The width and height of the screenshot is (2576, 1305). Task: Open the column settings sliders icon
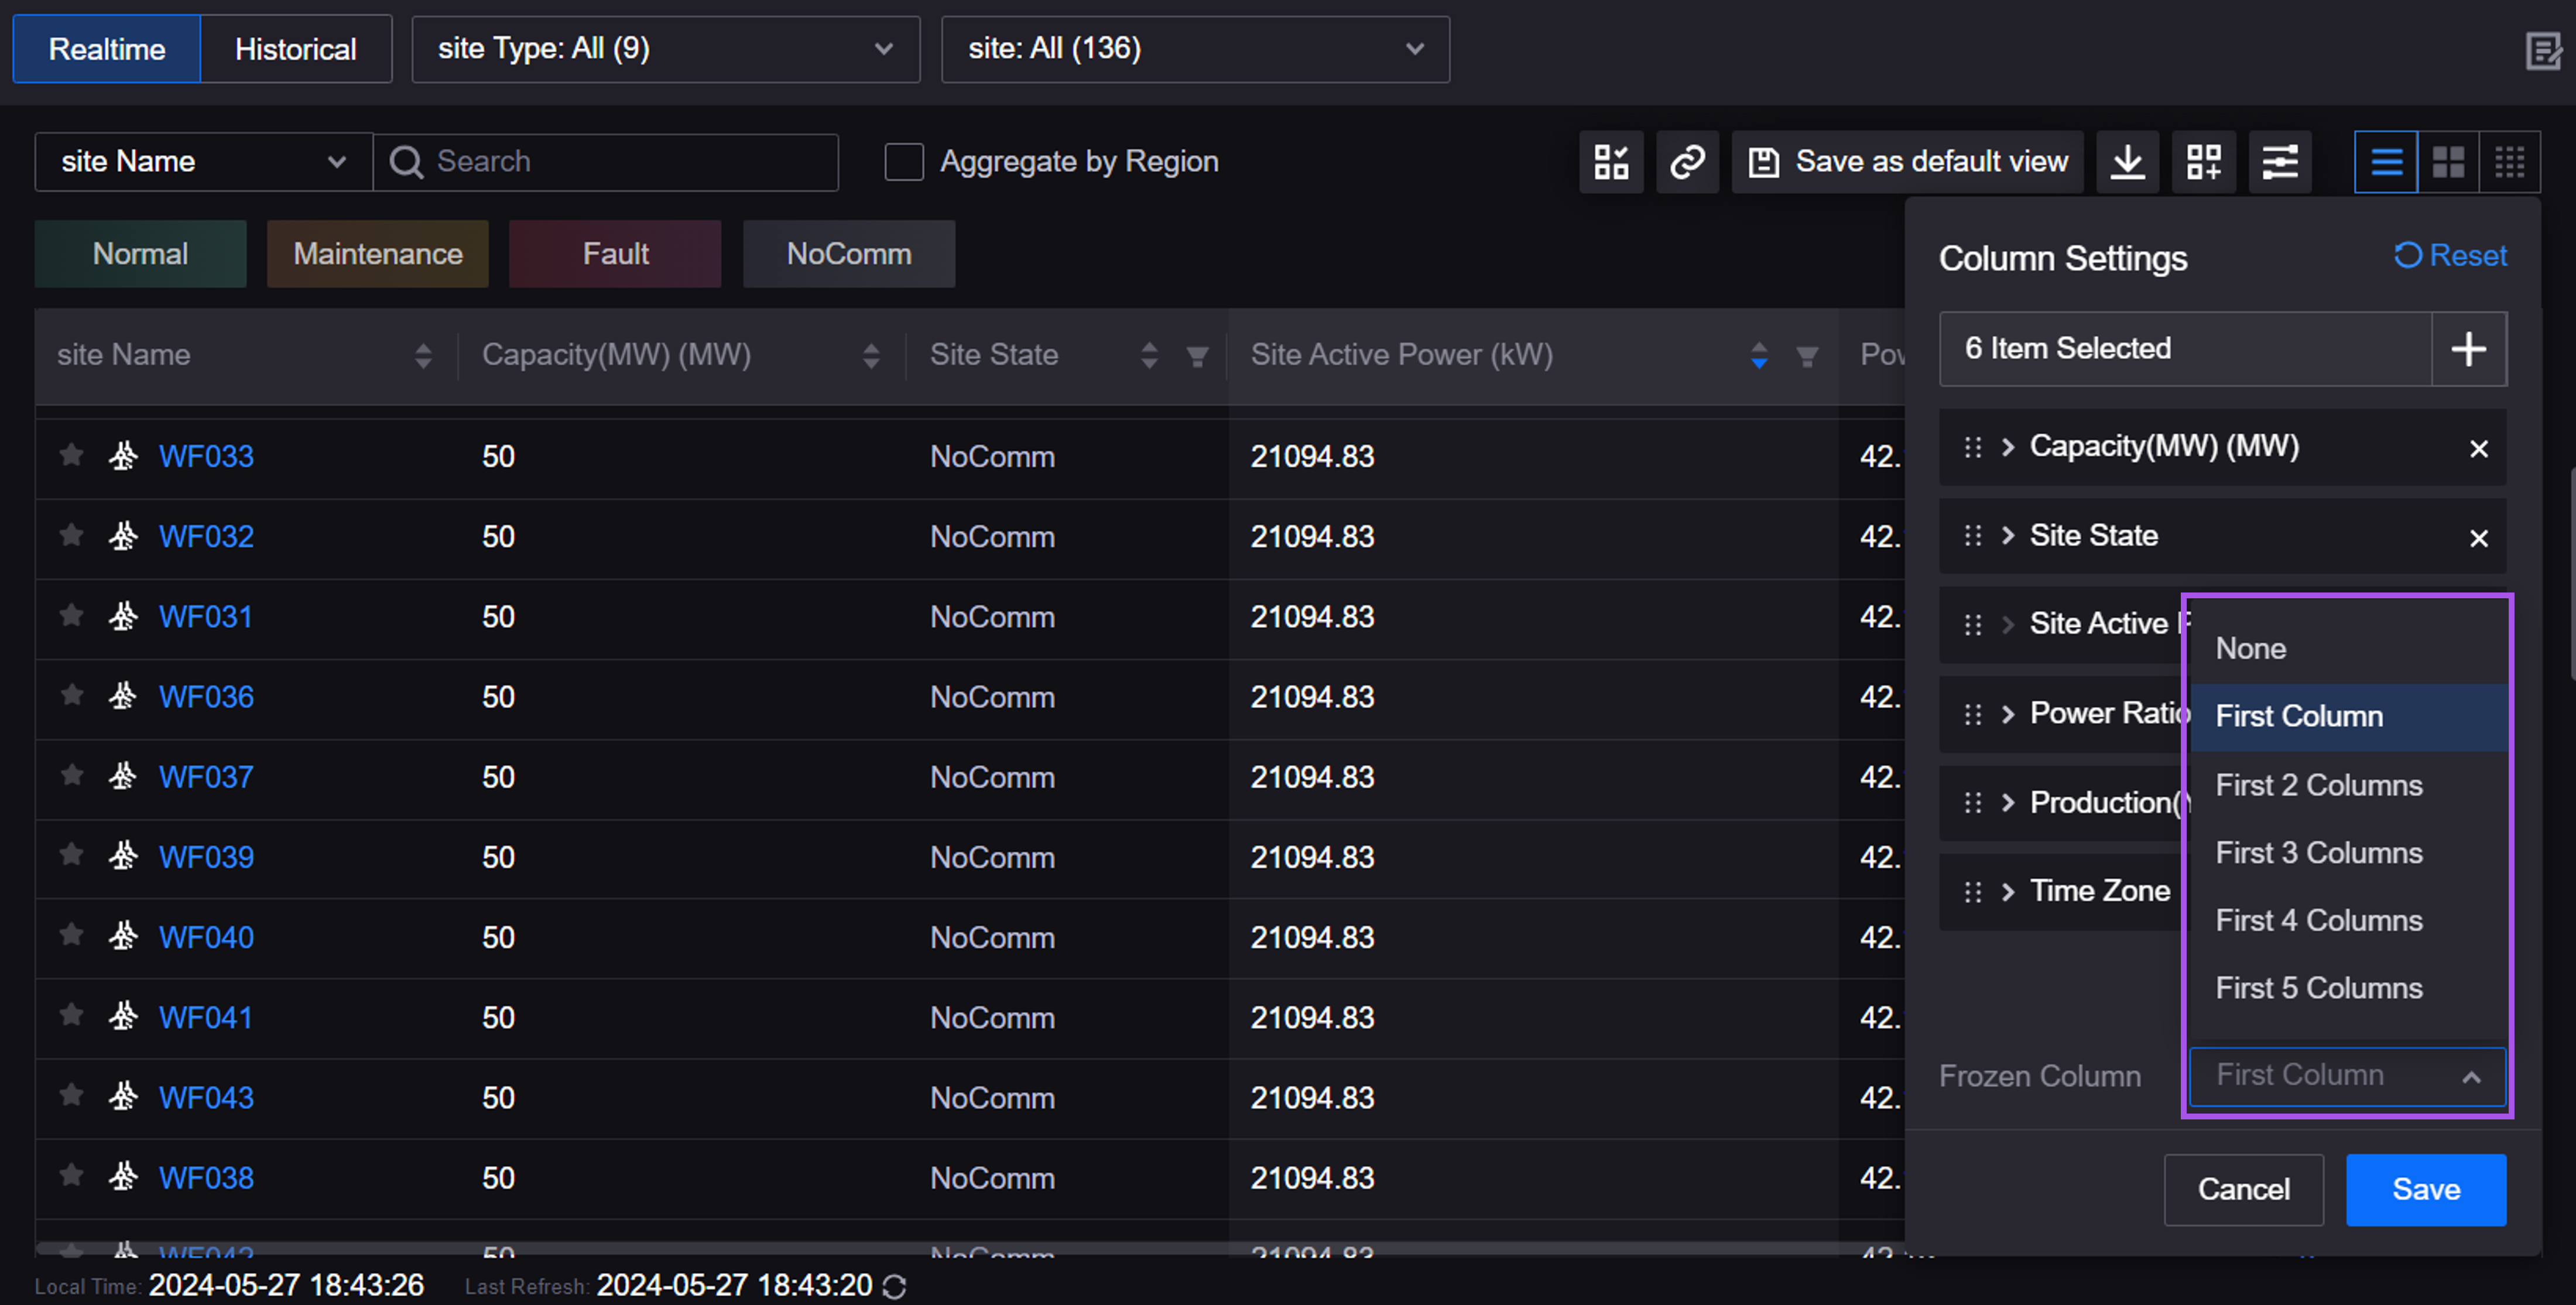(2279, 162)
